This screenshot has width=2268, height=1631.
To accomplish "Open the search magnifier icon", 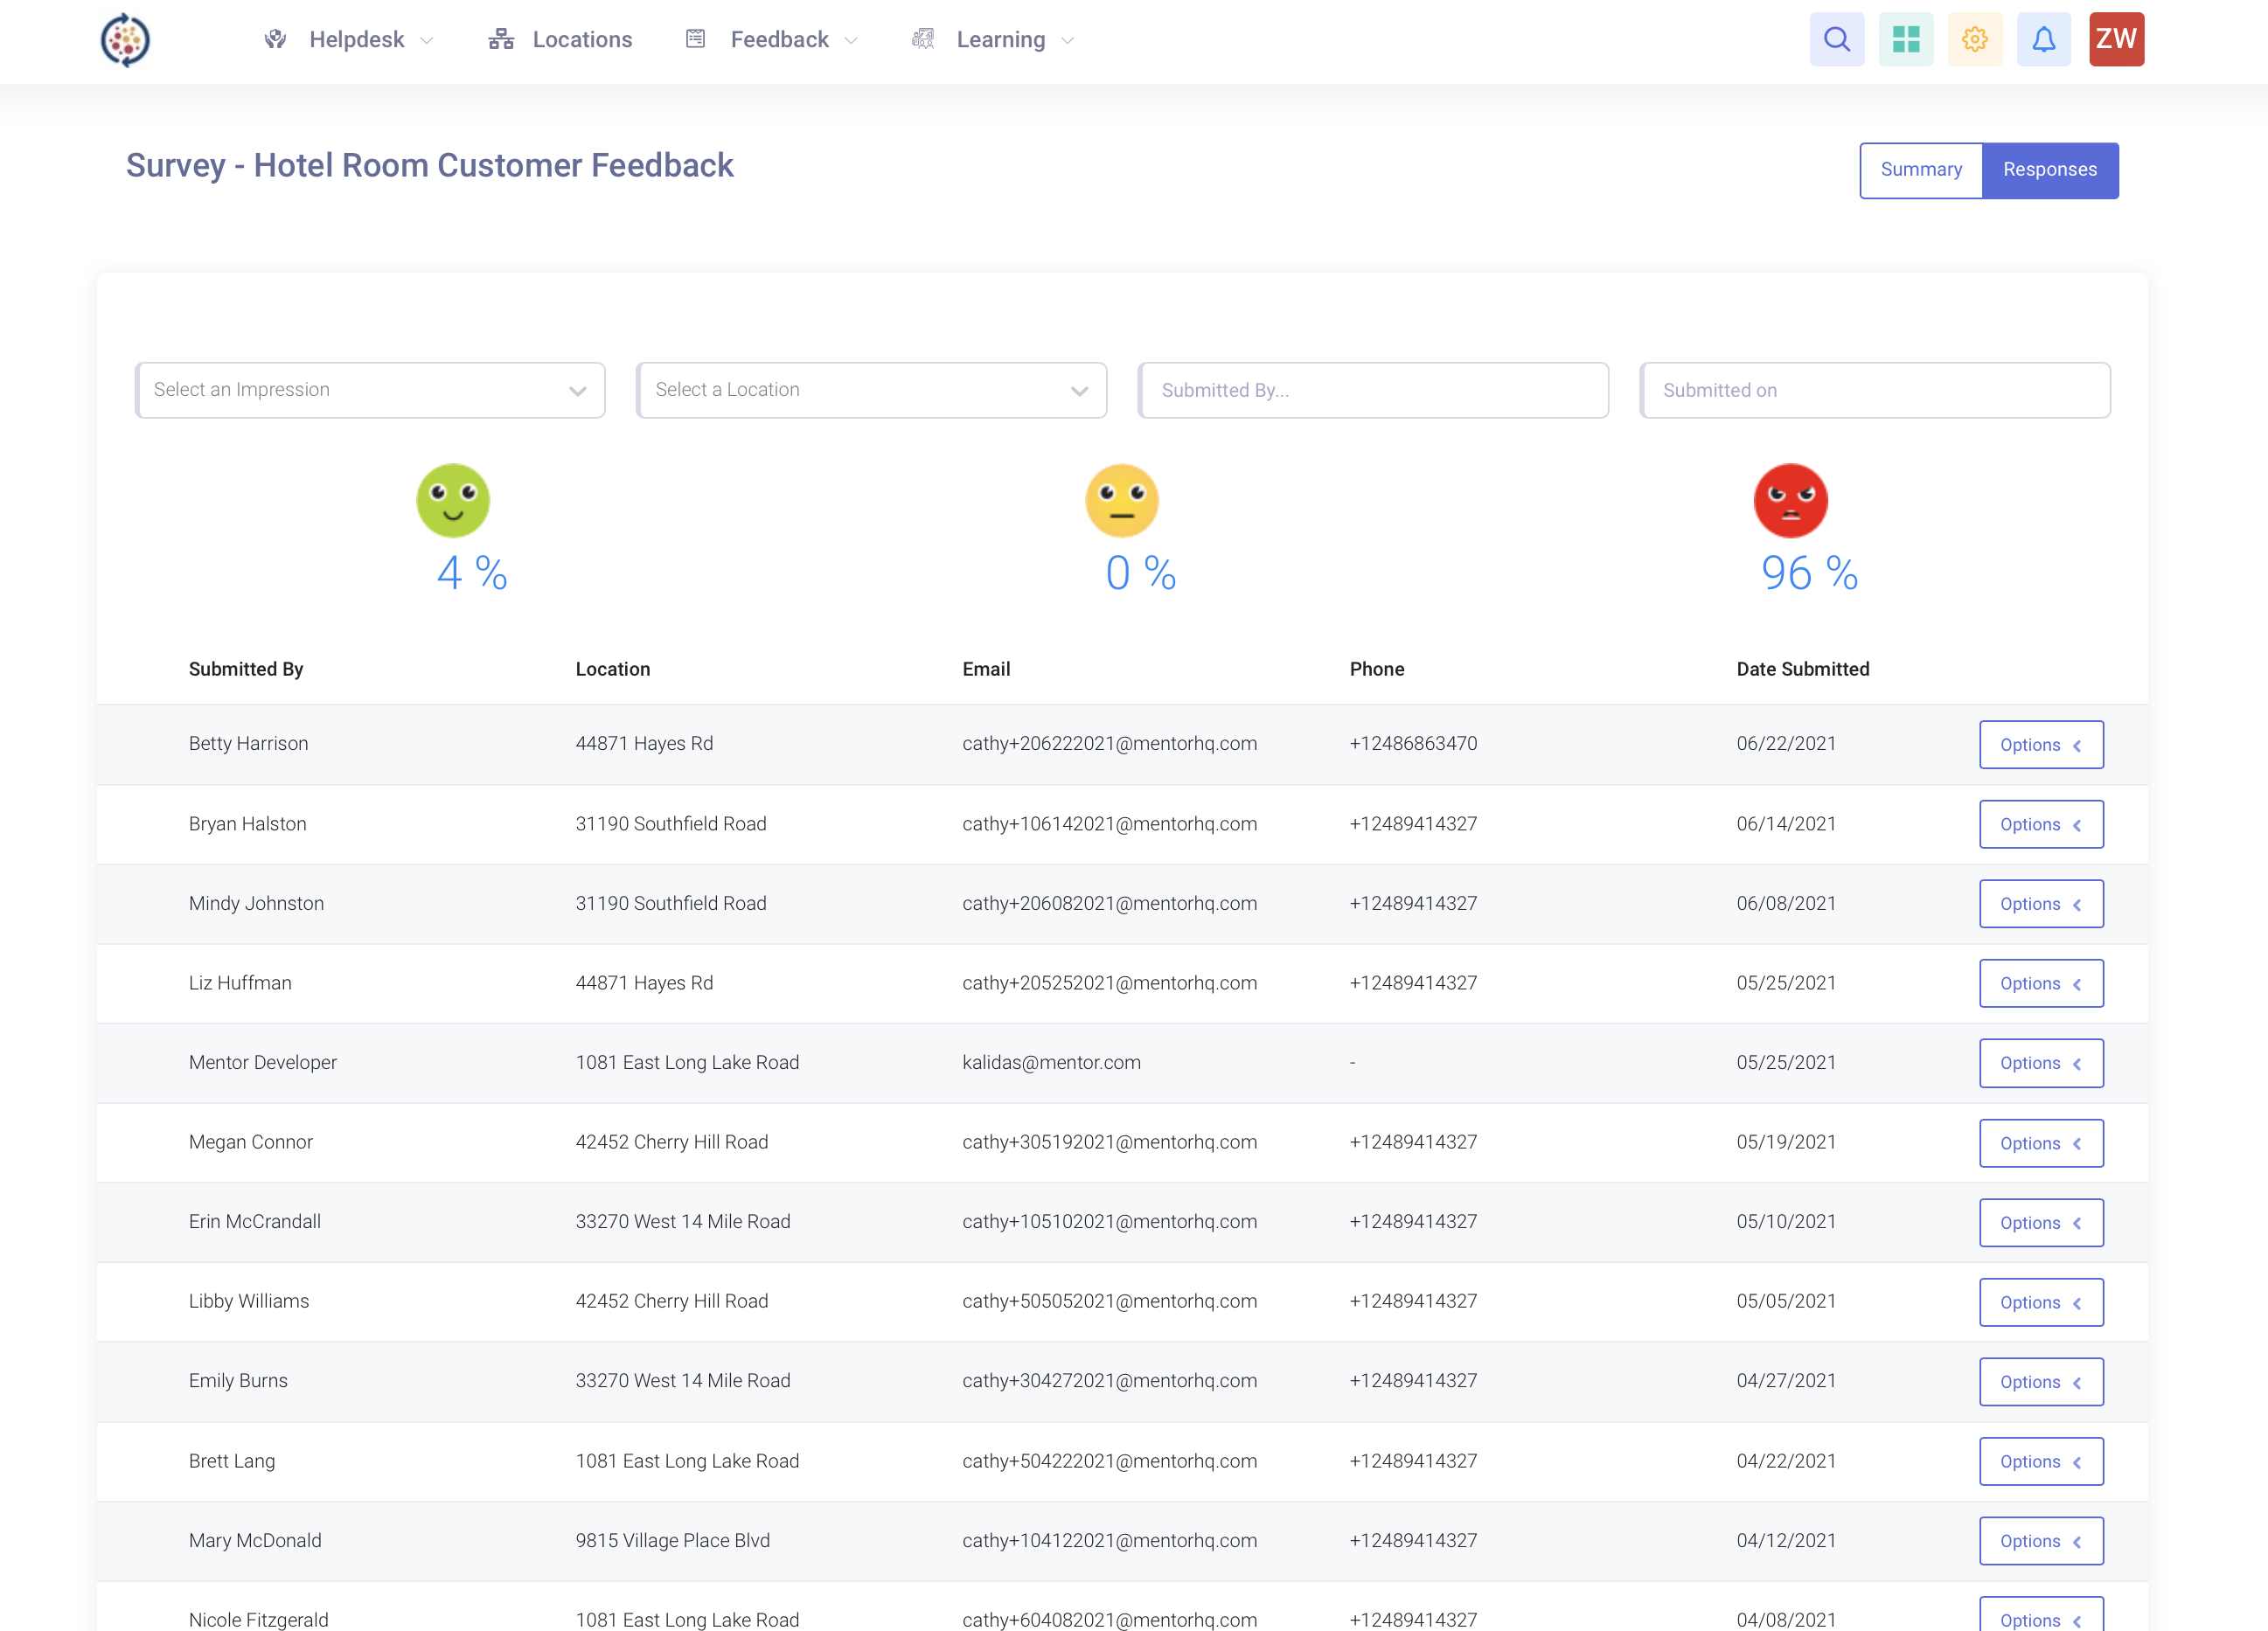I will click(x=1837, y=39).
